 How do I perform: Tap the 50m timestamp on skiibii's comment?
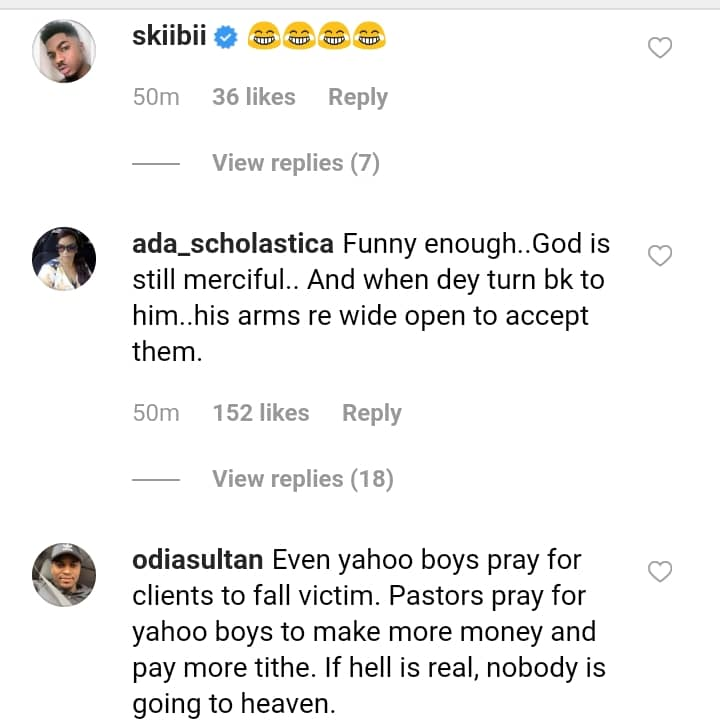(x=156, y=97)
